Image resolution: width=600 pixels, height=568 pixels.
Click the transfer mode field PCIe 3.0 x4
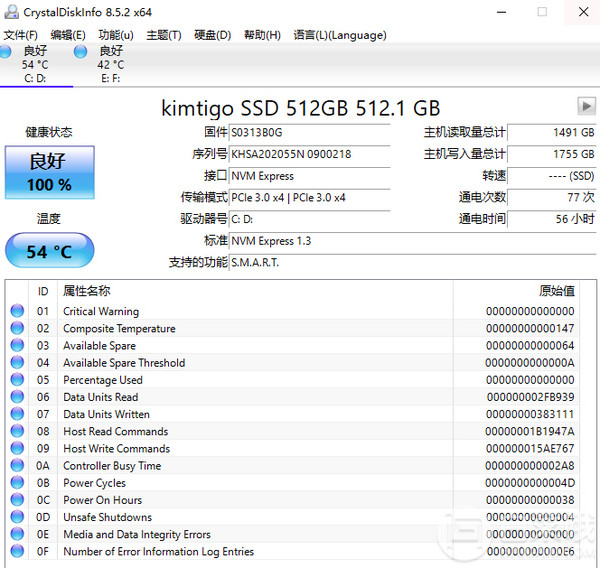tap(309, 198)
